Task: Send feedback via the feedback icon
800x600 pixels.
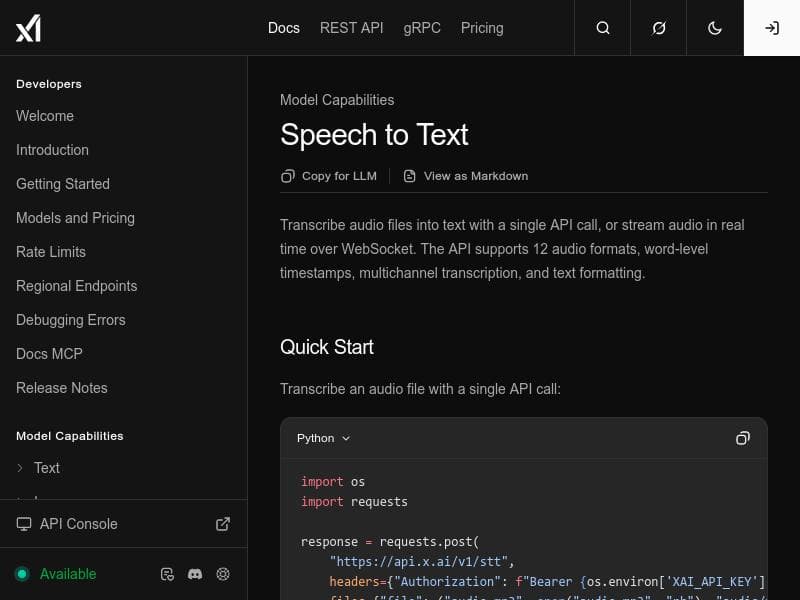Action: coord(167,574)
